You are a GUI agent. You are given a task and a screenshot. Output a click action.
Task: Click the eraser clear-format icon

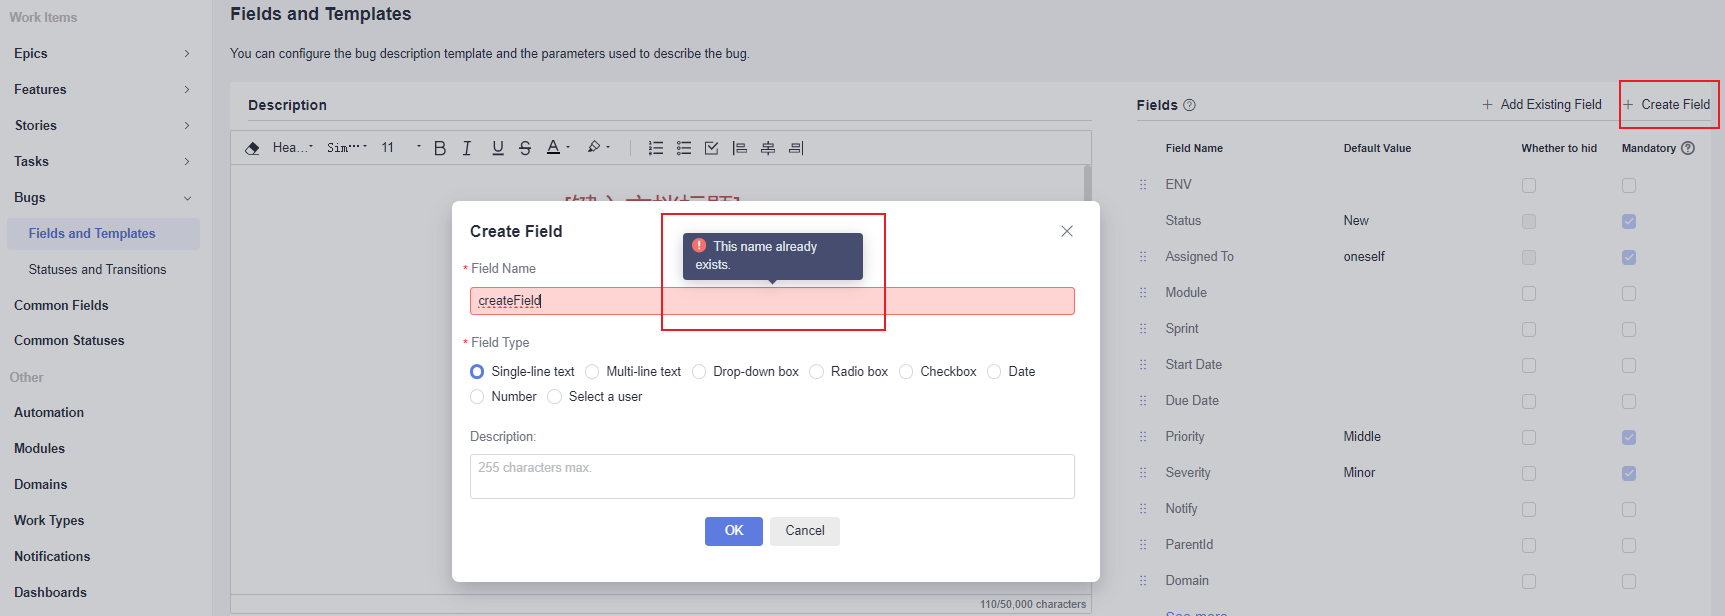[x=252, y=148]
